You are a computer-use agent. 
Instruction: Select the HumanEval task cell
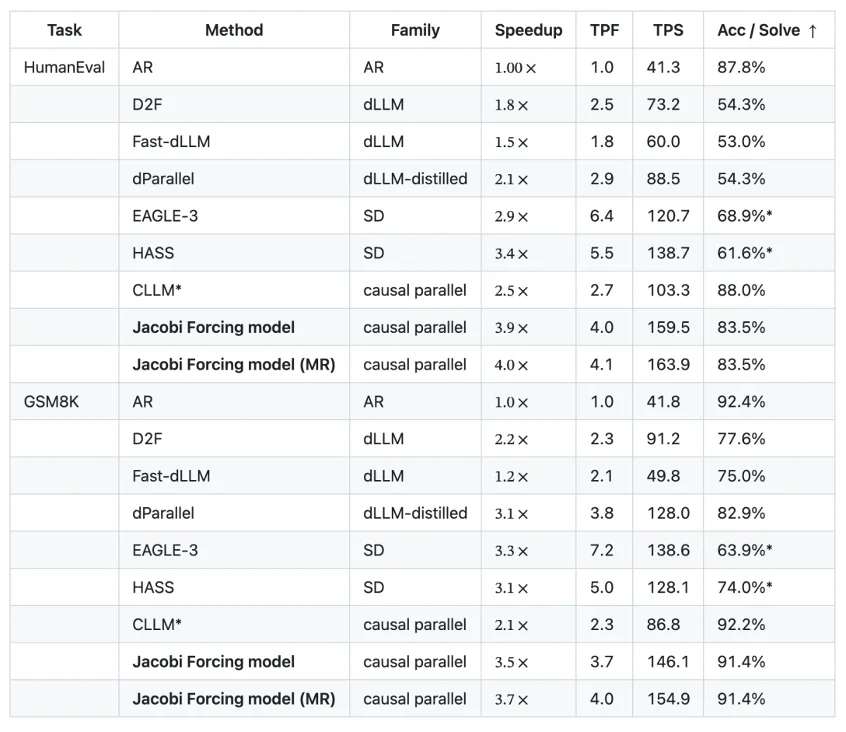65,68
